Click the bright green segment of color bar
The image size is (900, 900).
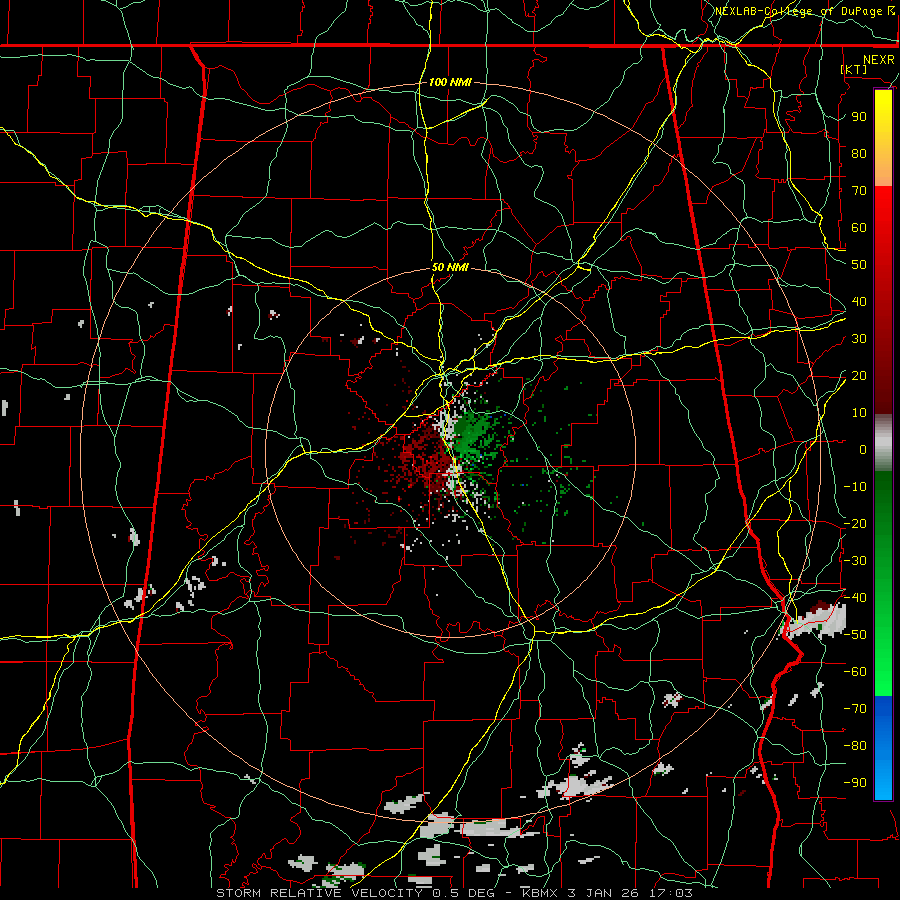tap(883, 660)
